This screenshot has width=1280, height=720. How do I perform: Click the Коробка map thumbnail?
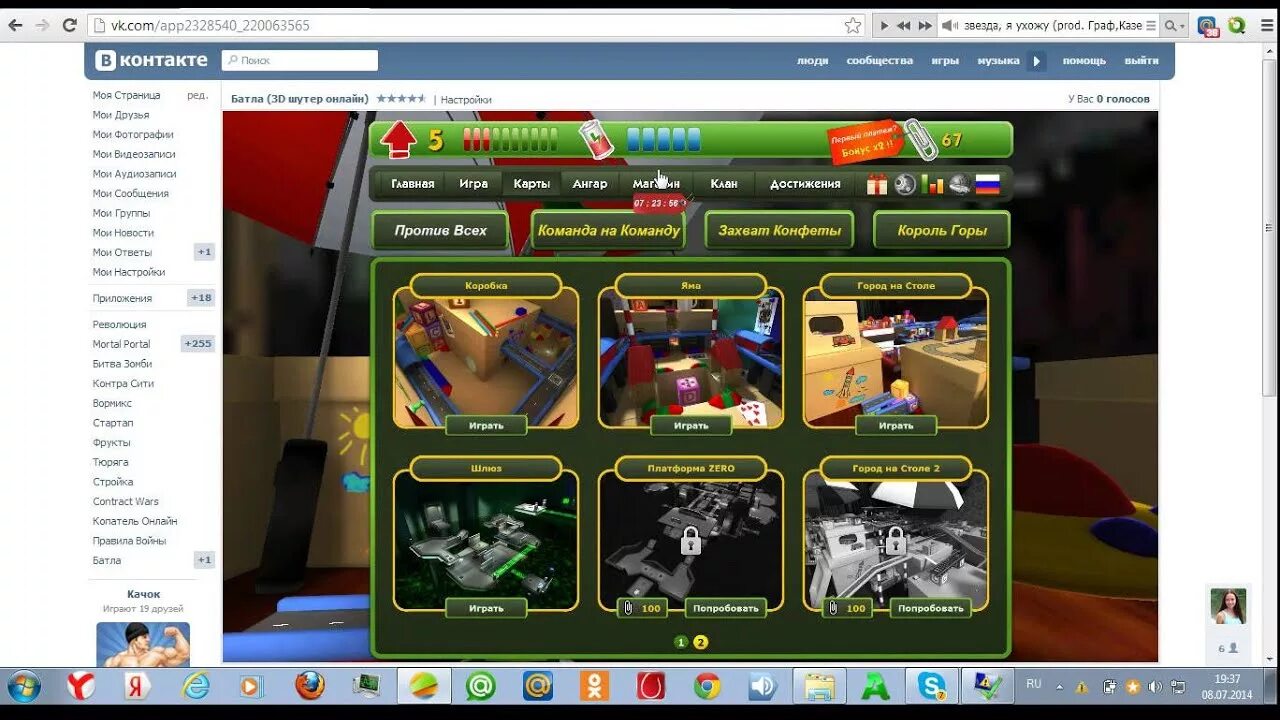point(486,356)
